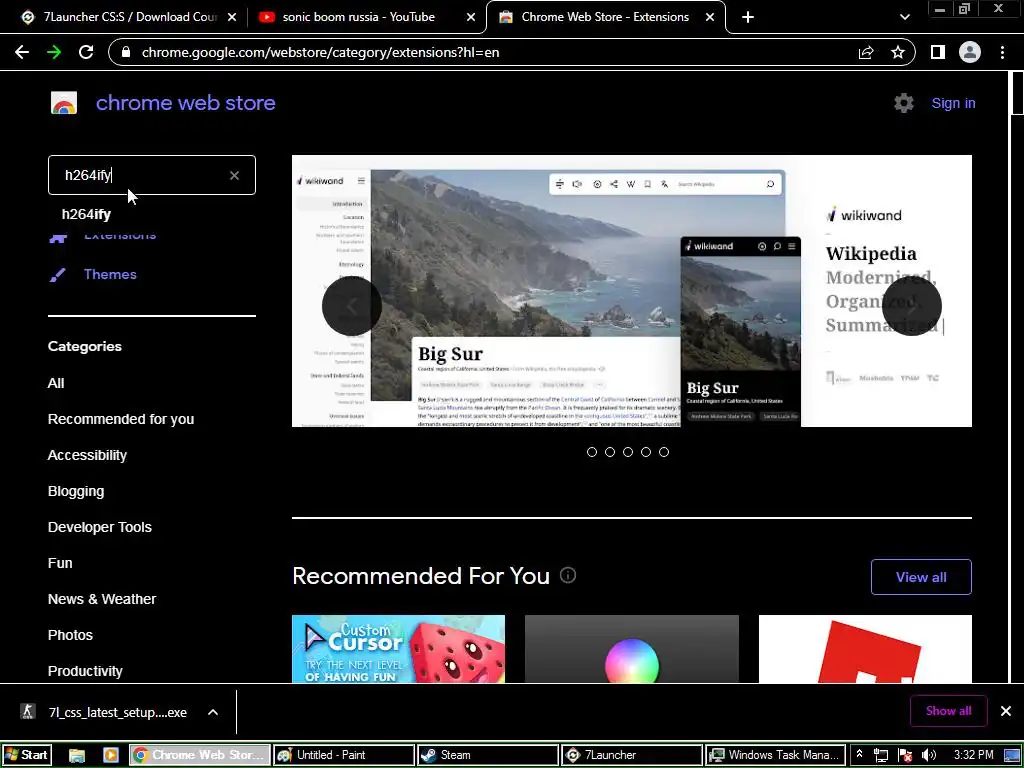Open the Custom Cursor extension card
The image size is (1024, 768).
coord(398,649)
